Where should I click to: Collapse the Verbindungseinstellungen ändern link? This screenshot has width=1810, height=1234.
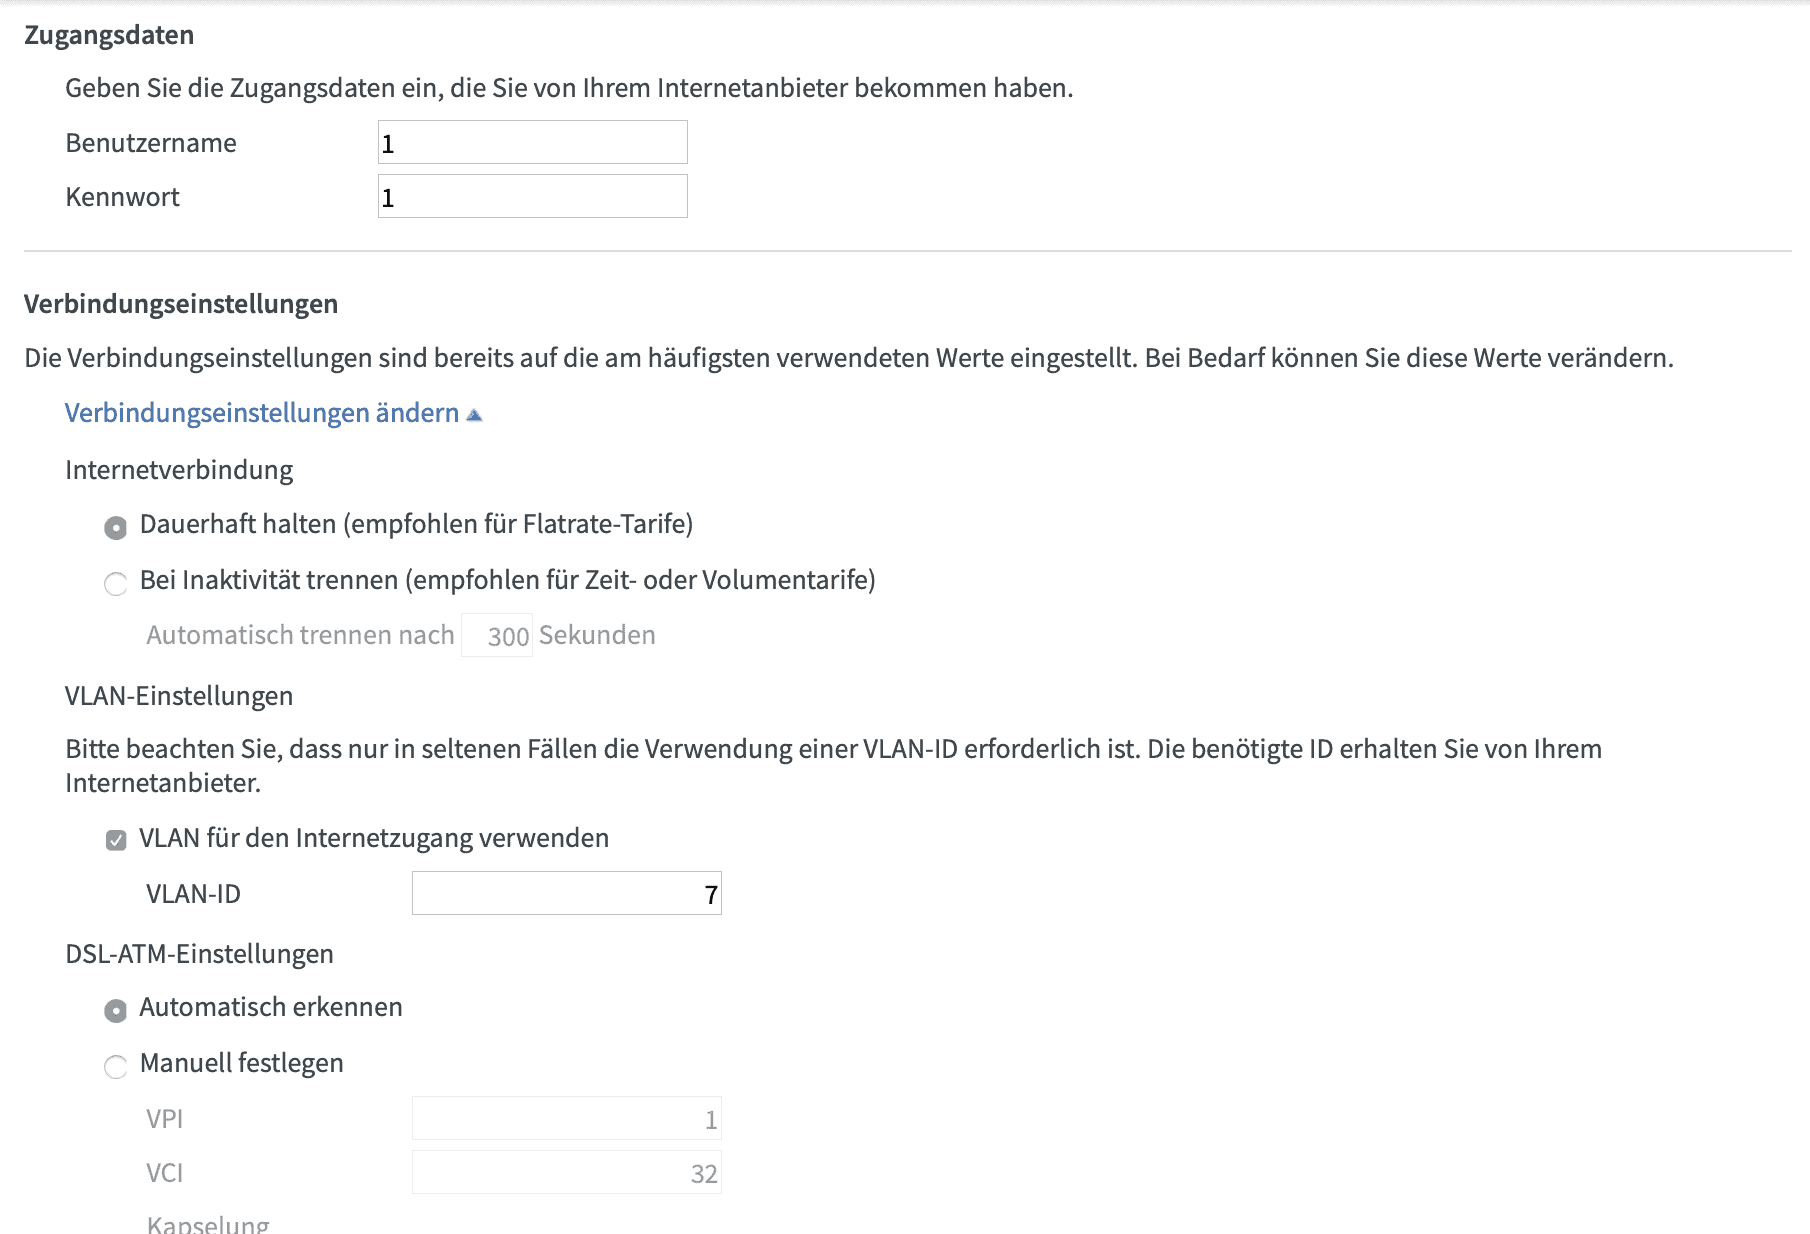(x=261, y=413)
